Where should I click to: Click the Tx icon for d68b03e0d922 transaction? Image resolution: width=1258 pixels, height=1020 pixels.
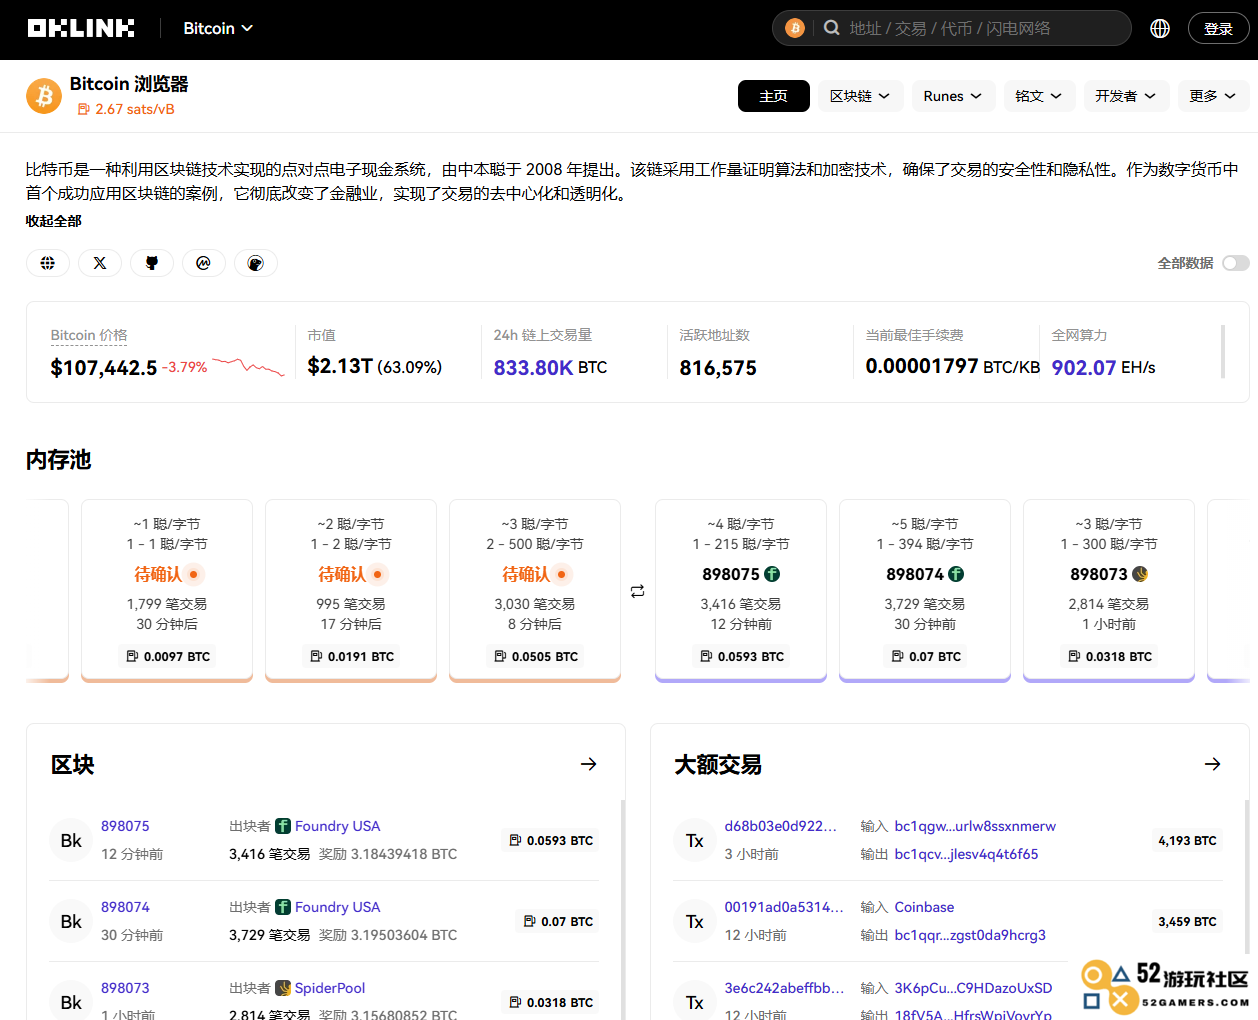tap(695, 840)
